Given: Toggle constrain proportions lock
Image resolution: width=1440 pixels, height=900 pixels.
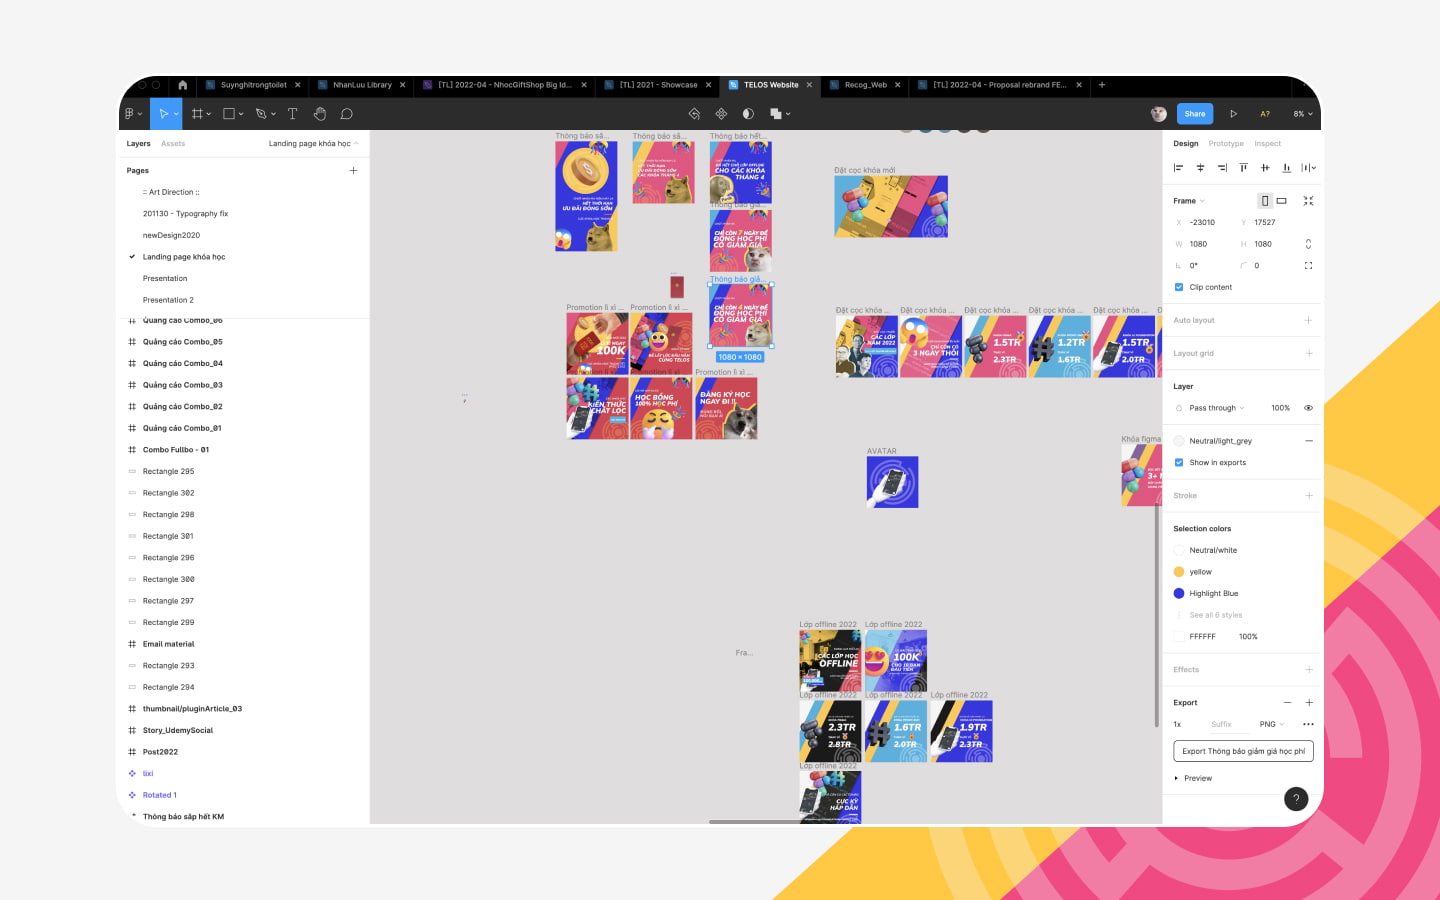Looking at the screenshot, I should (x=1308, y=244).
